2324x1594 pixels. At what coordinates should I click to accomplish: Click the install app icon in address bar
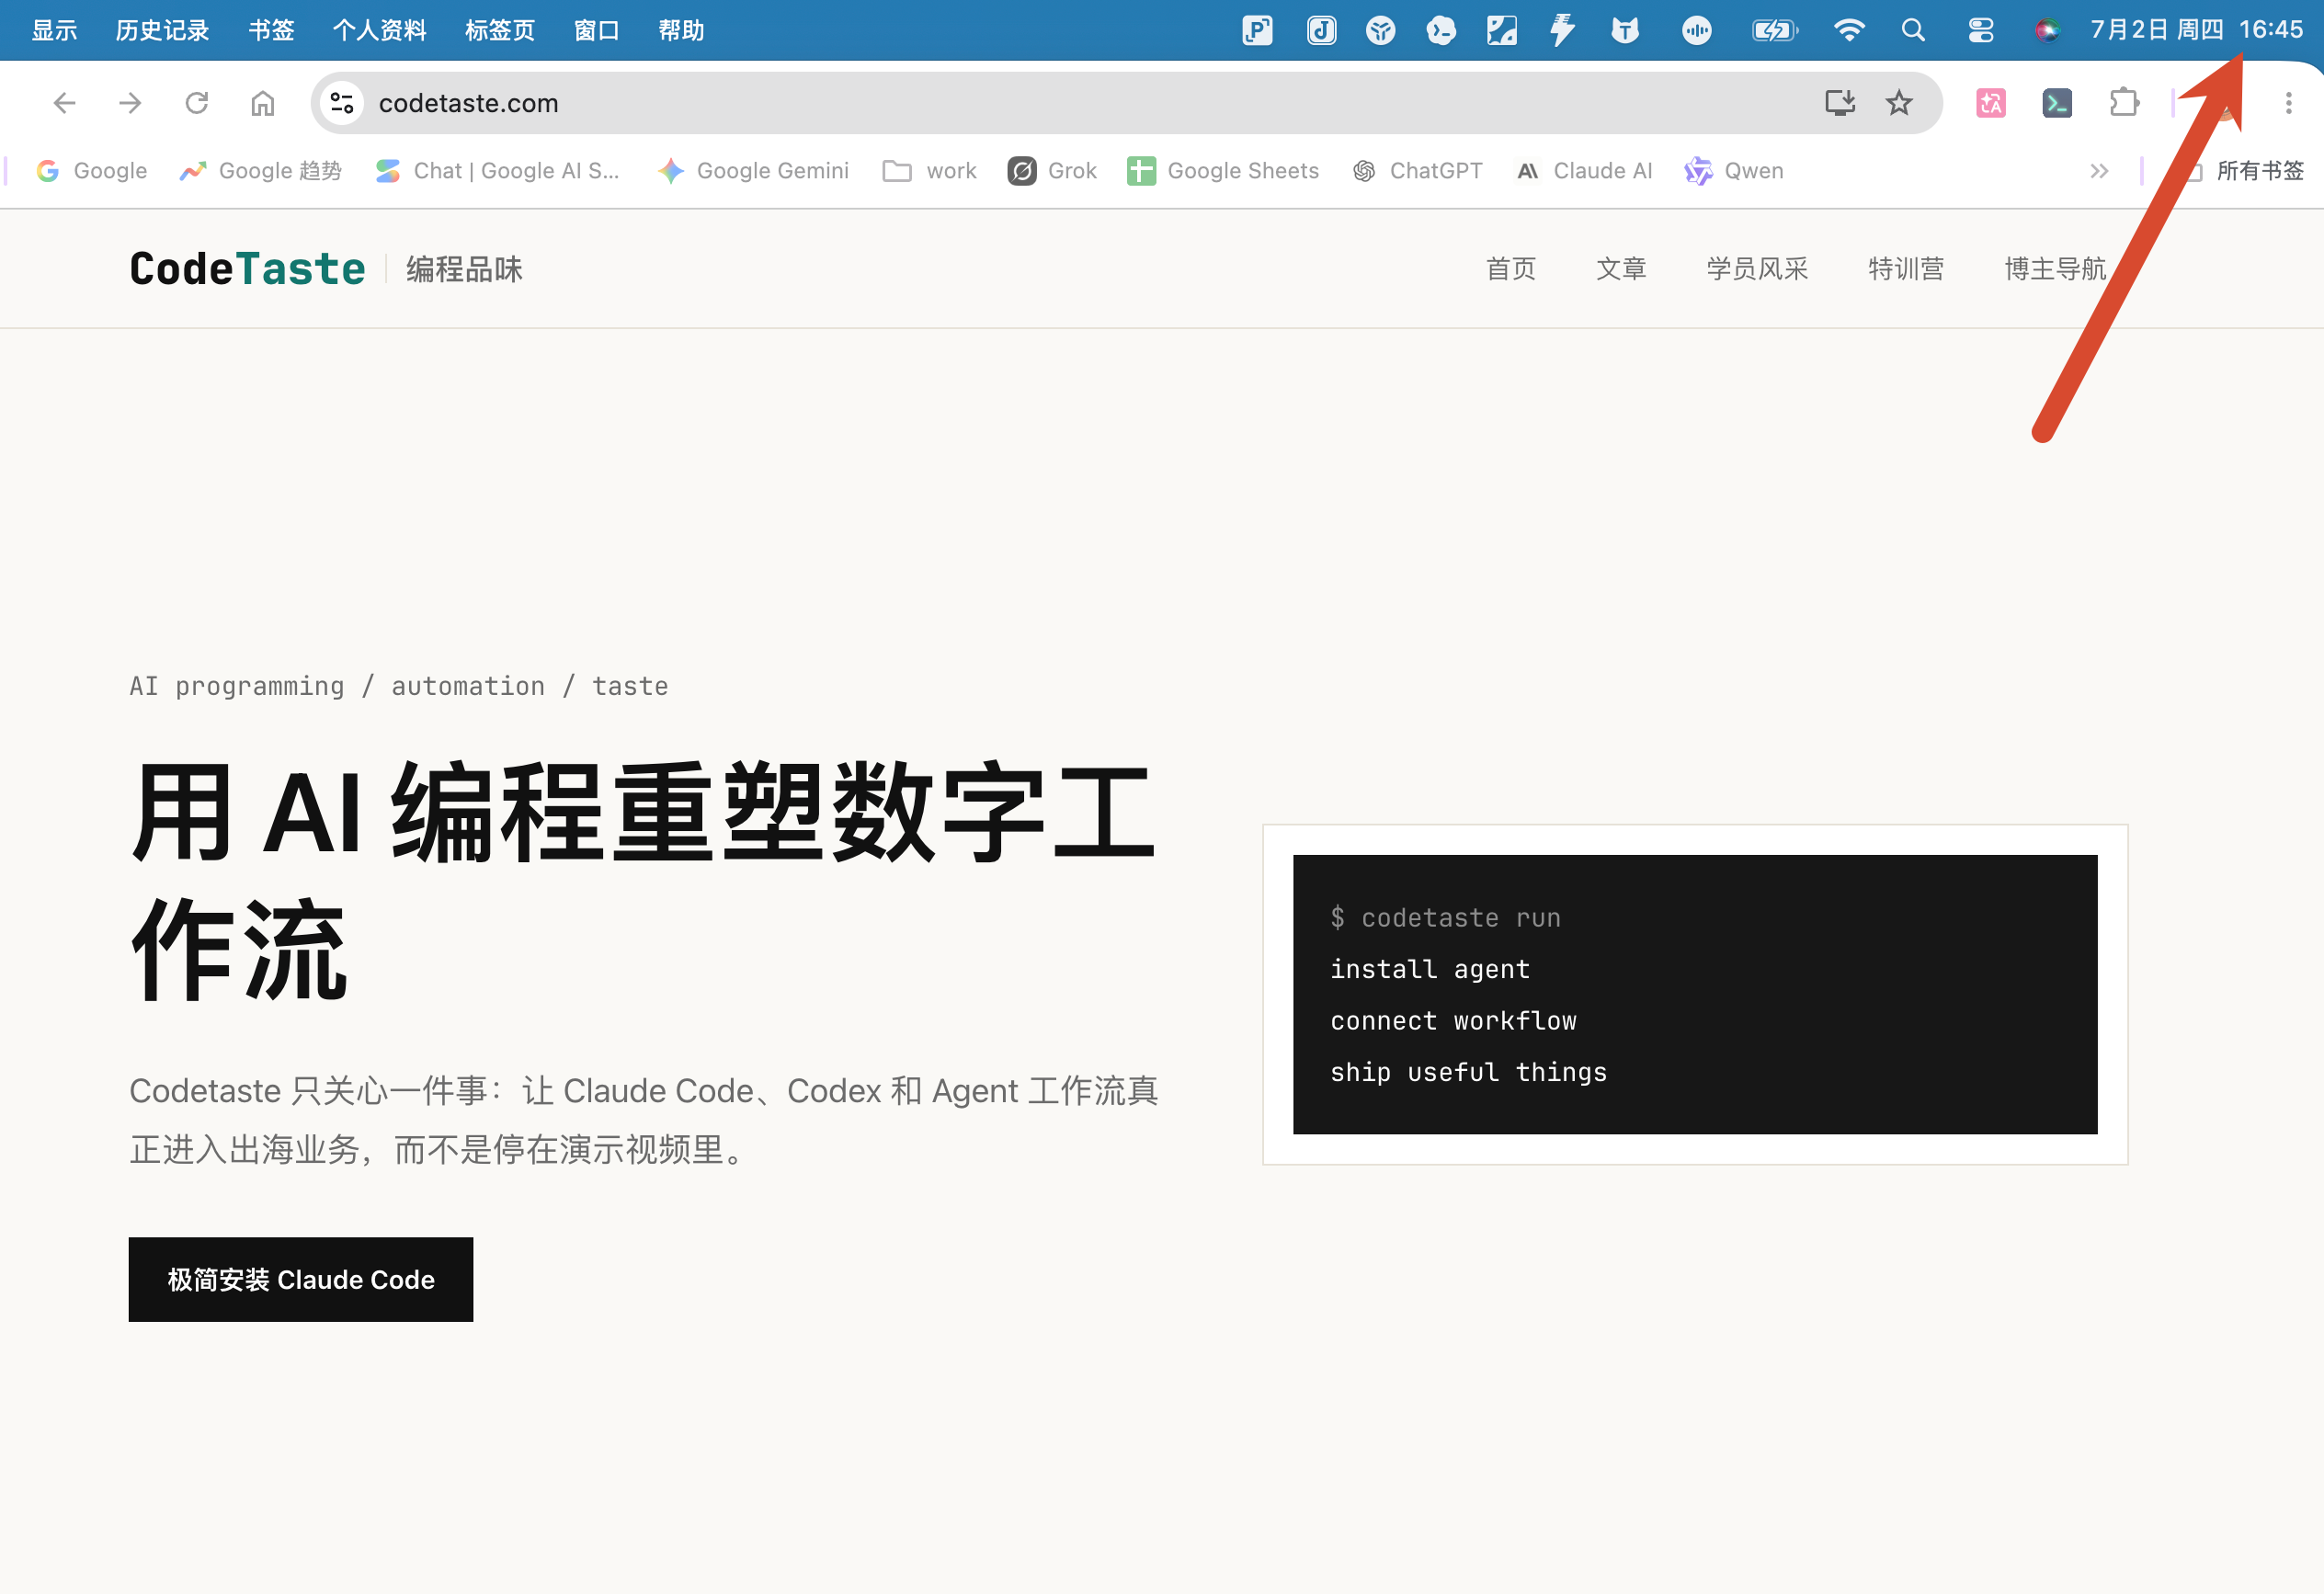[x=1840, y=103]
